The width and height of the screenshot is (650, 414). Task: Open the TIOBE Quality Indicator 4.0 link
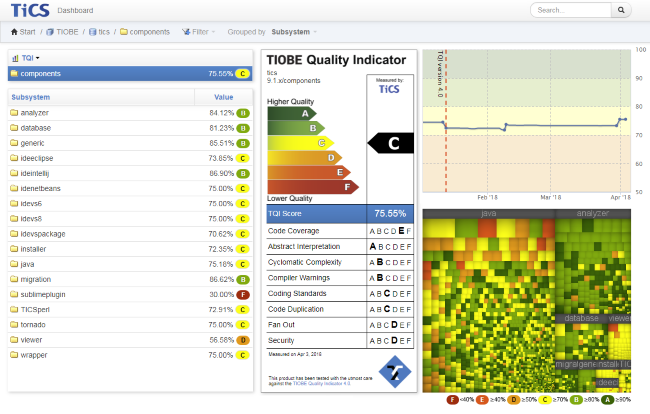tap(321, 384)
